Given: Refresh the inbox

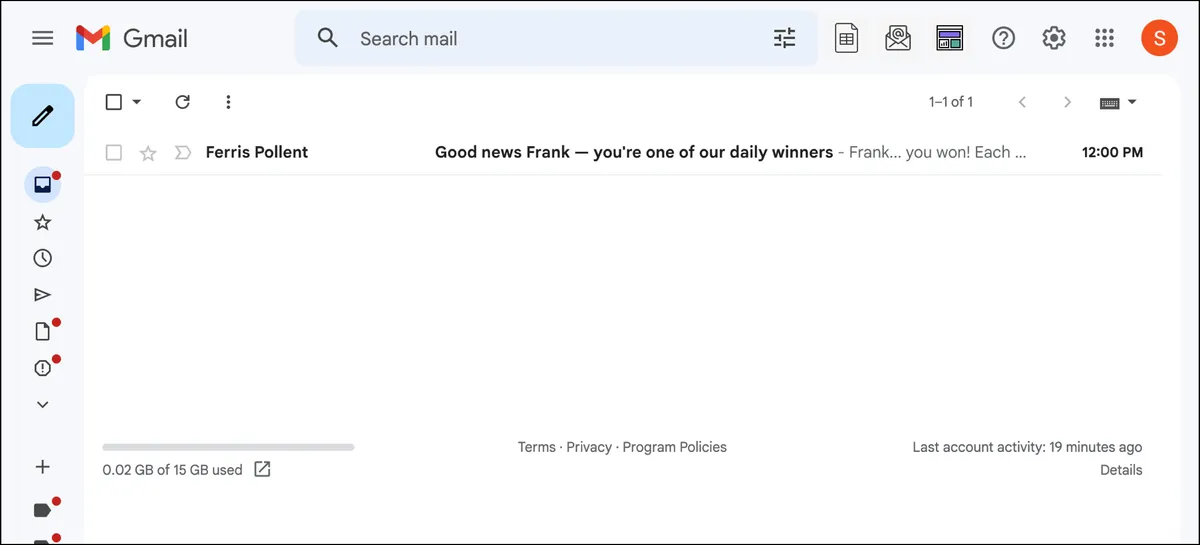Looking at the screenshot, I should [182, 102].
